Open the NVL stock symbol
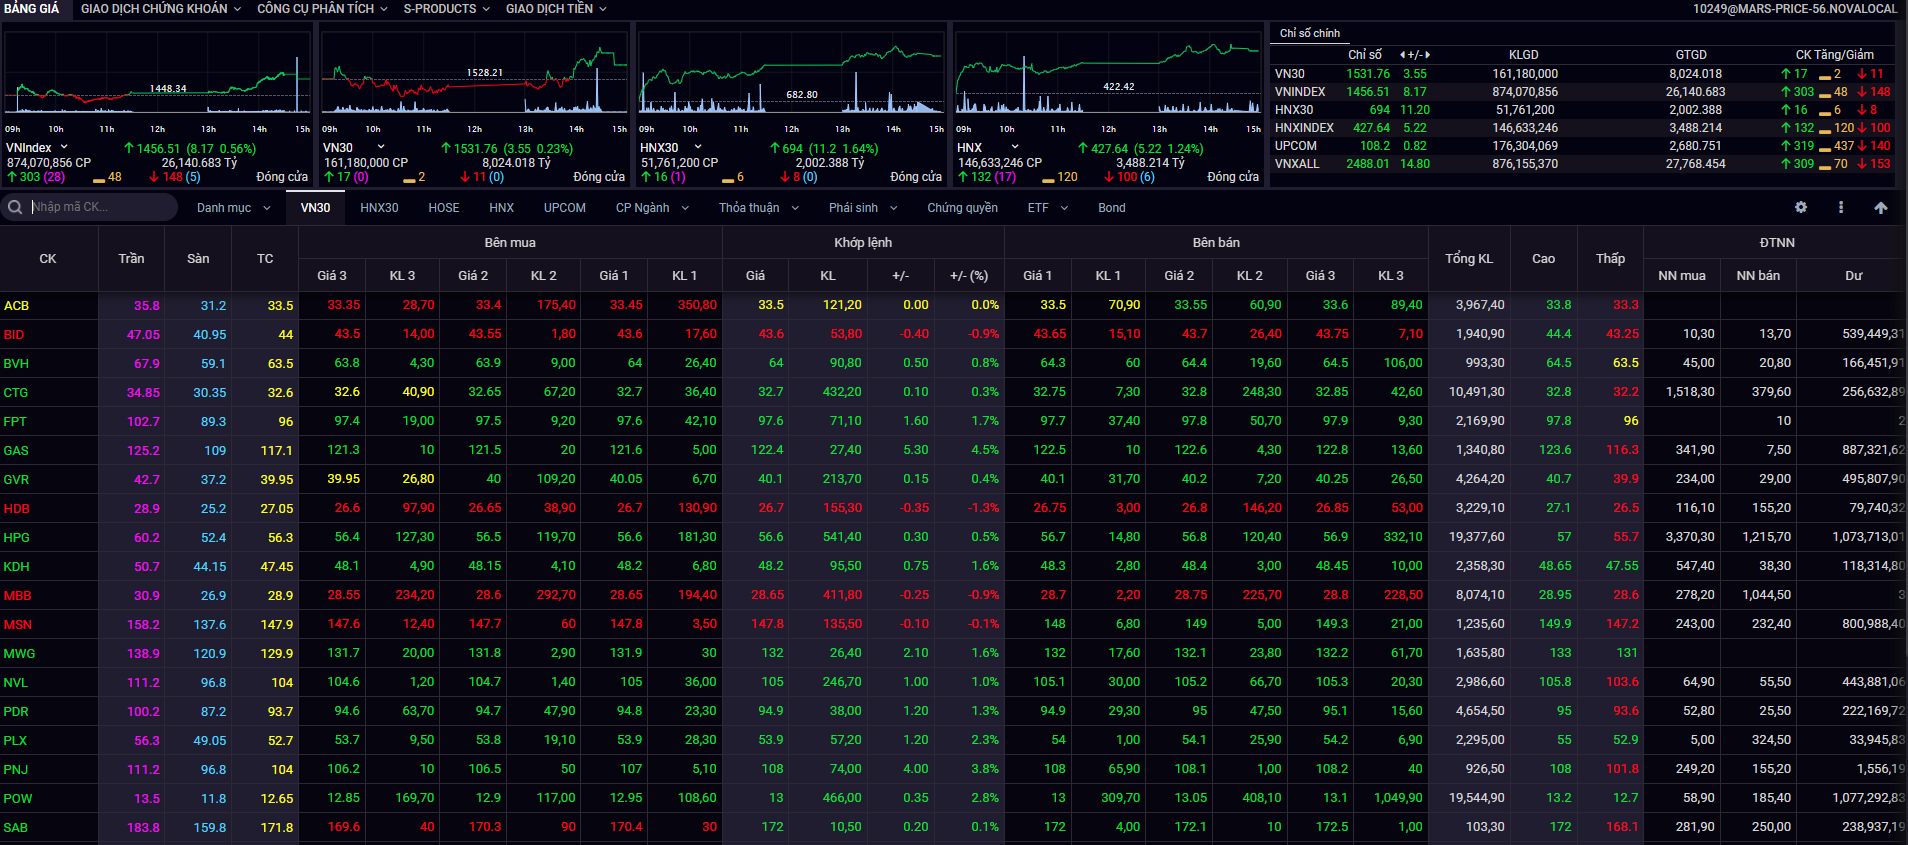The image size is (1908, 845). [16, 683]
